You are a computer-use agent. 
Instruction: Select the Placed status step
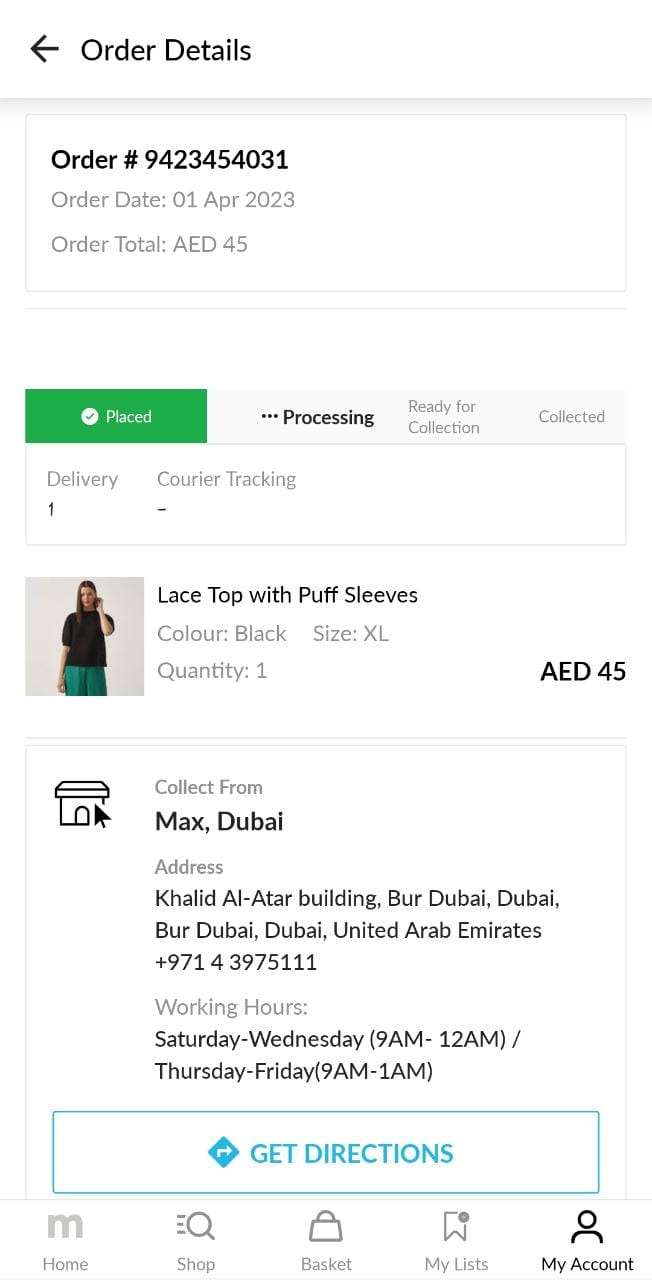pos(117,417)
